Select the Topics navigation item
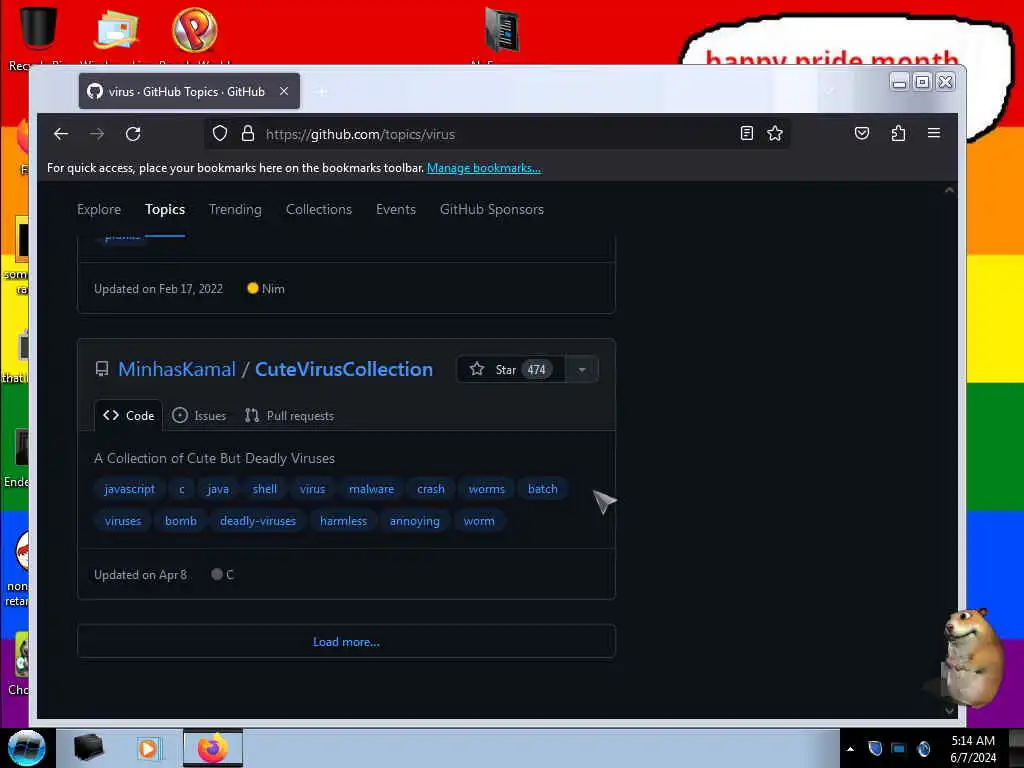The width and height of the screenshot is (1024, 768). 165,209
